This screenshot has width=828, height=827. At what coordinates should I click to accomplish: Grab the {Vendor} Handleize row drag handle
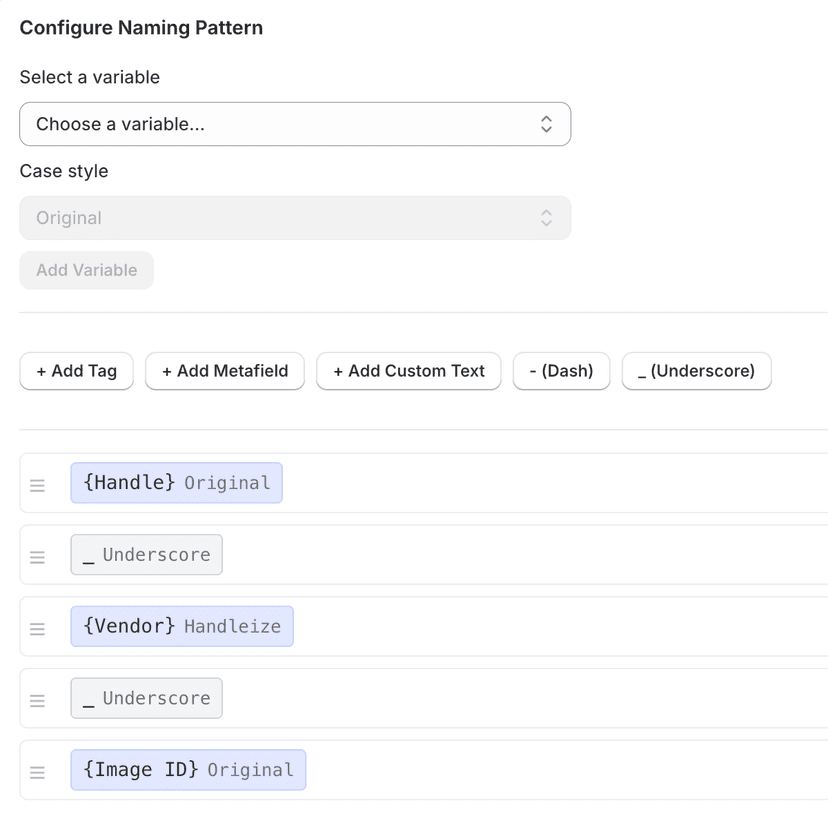[38, 628]
